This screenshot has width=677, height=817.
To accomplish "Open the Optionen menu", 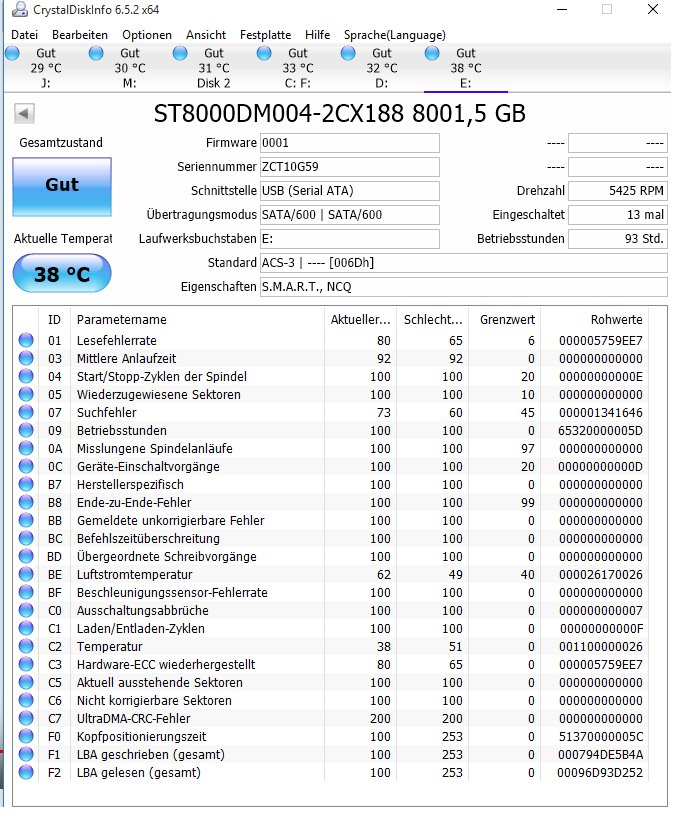I will (x=147, y=35).
